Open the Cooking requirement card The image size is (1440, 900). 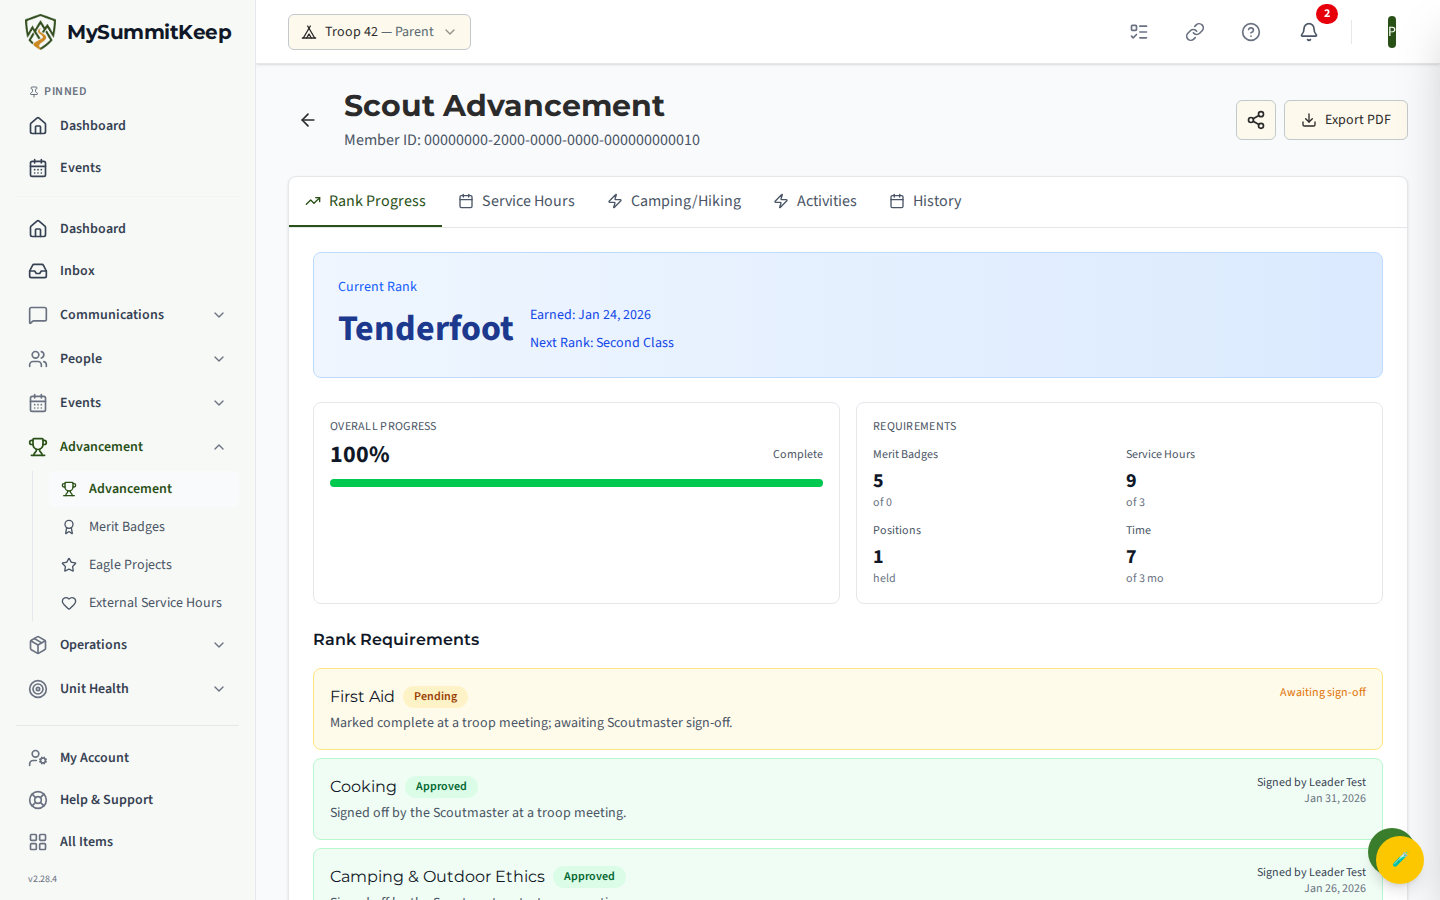pos(848,799)
